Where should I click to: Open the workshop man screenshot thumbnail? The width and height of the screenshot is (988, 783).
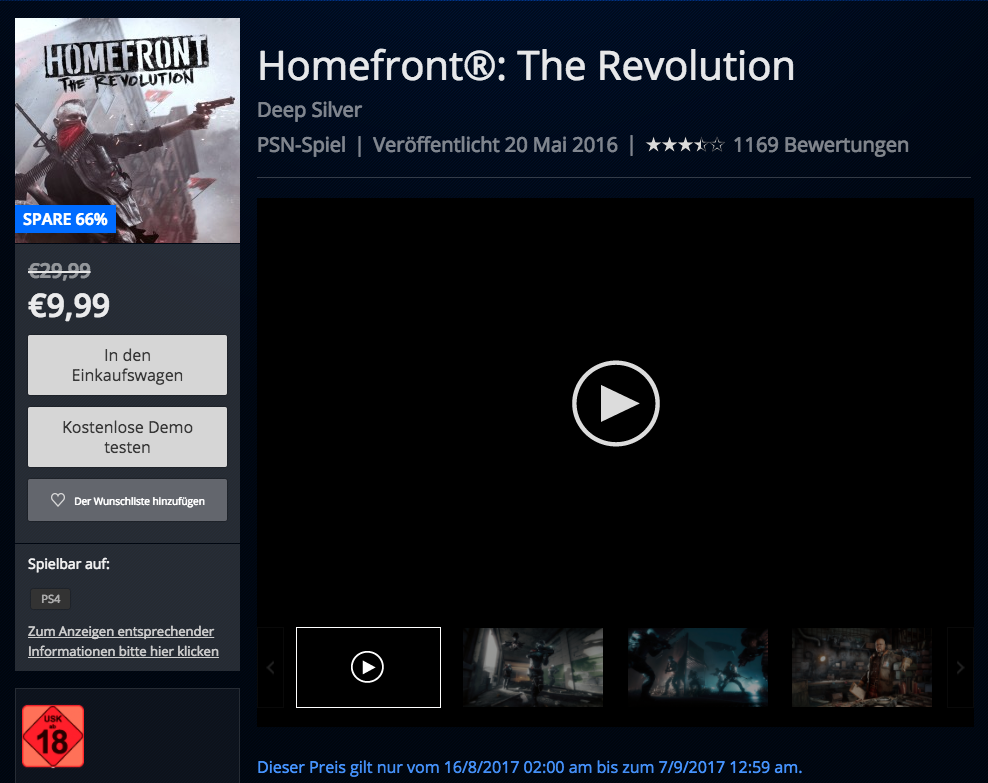[x=862, y=667]
